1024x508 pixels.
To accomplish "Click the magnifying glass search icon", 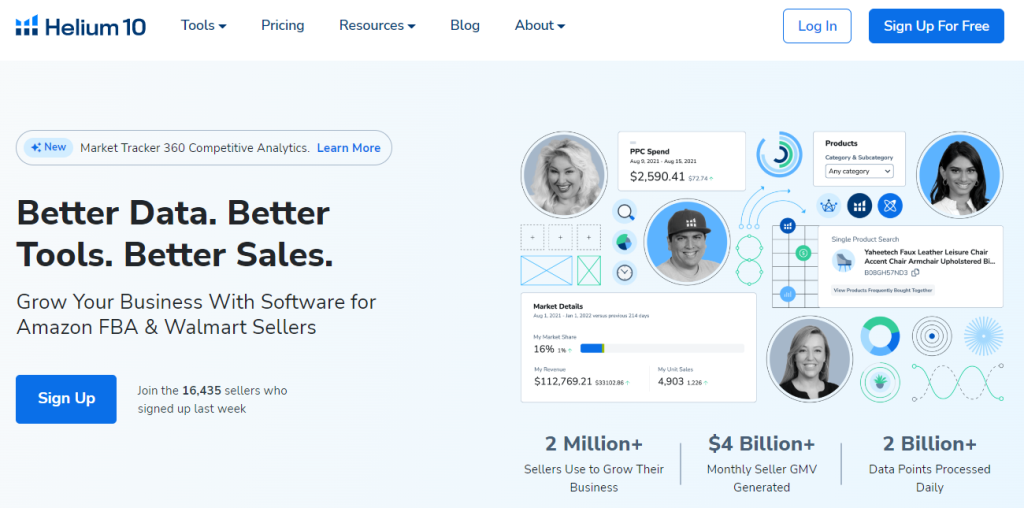I will click(x=626, y=211).
